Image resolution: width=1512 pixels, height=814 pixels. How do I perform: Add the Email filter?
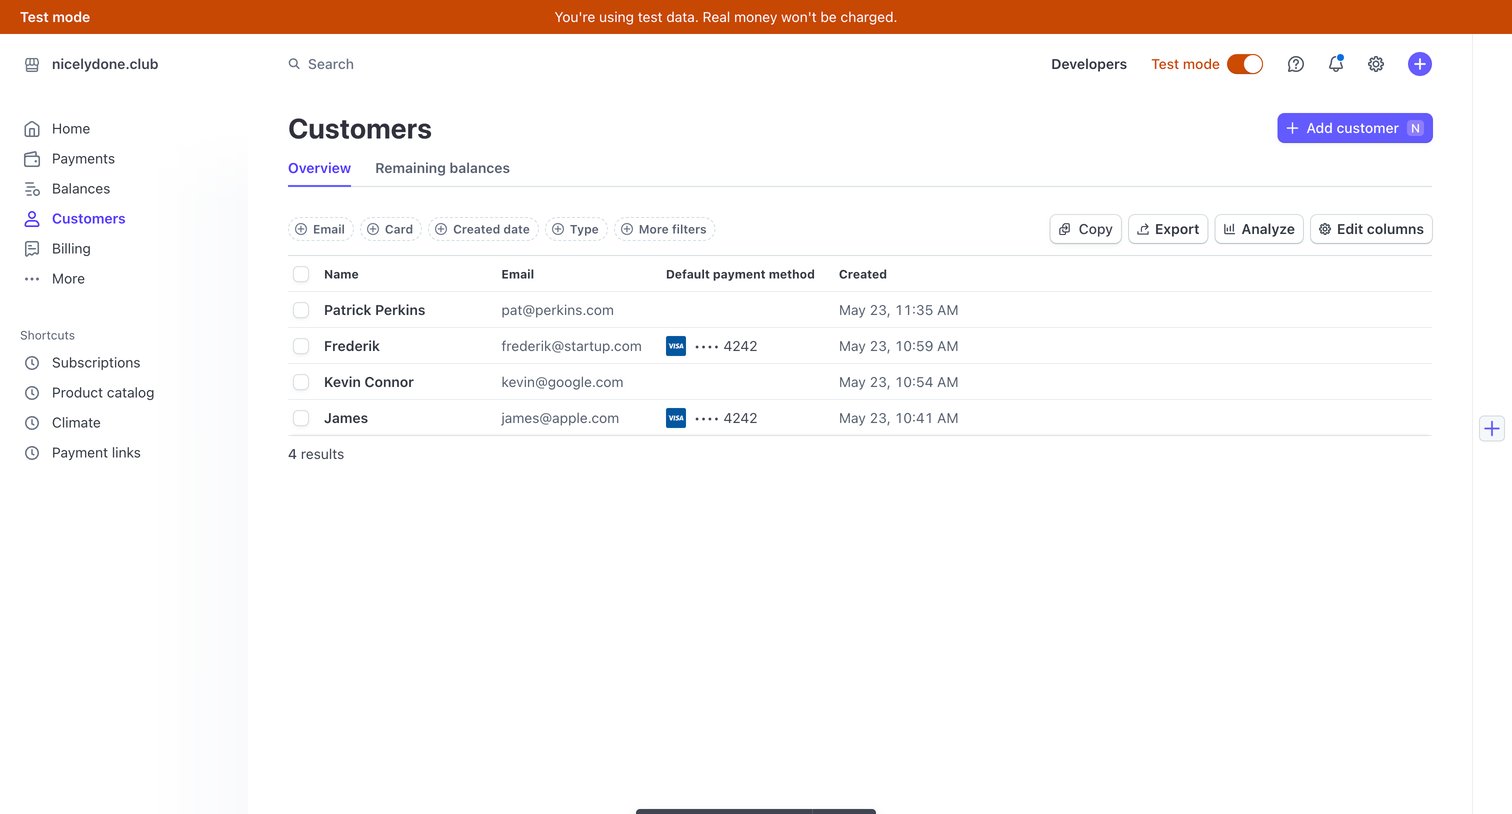click(x=320, y=229)
